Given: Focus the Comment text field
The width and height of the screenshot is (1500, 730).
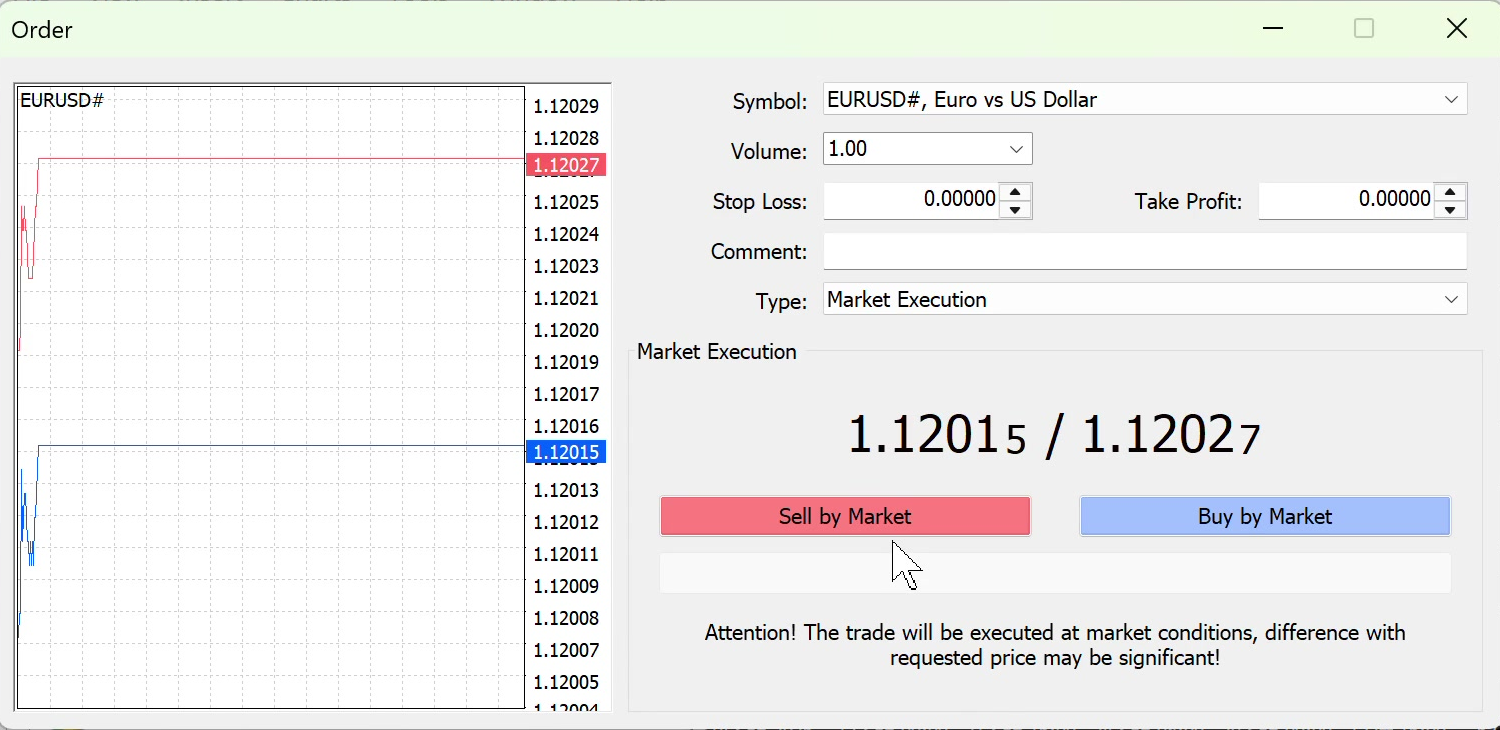Looking at the screenshot, I should (x=1145, y=251).
